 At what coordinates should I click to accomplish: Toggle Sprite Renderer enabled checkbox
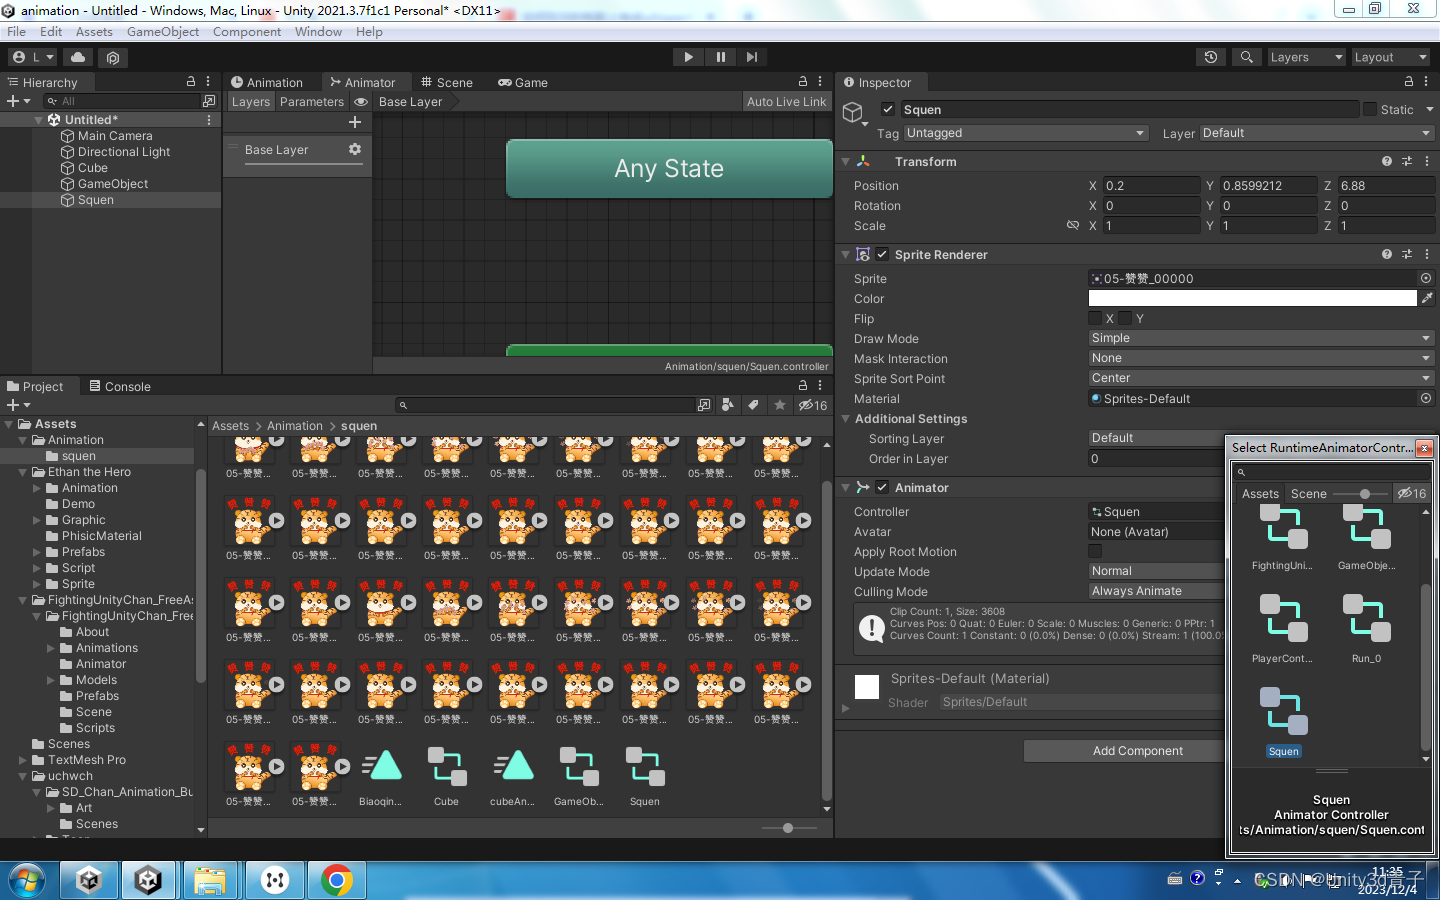882,254
